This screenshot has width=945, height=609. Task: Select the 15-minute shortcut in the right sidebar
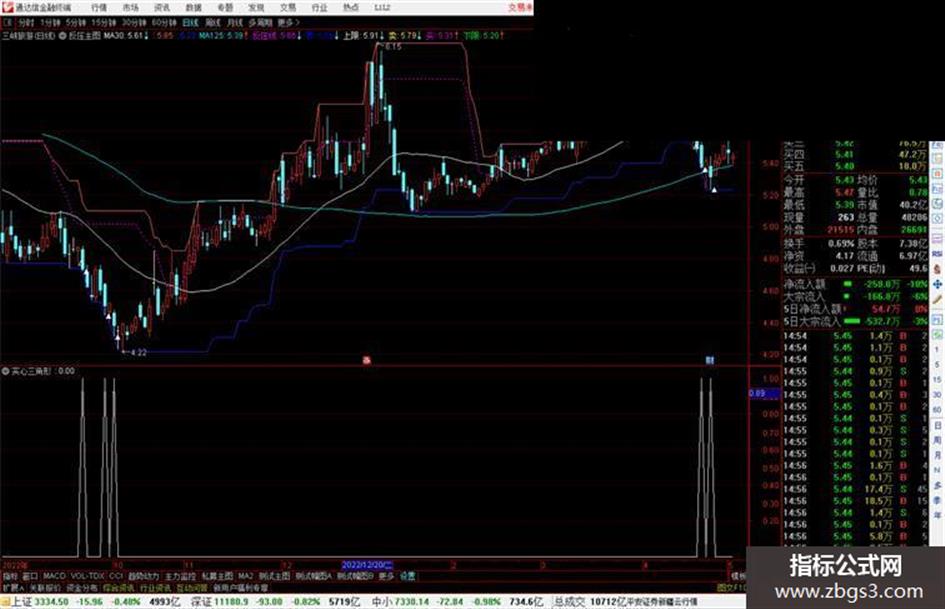(x=937, y=379)
